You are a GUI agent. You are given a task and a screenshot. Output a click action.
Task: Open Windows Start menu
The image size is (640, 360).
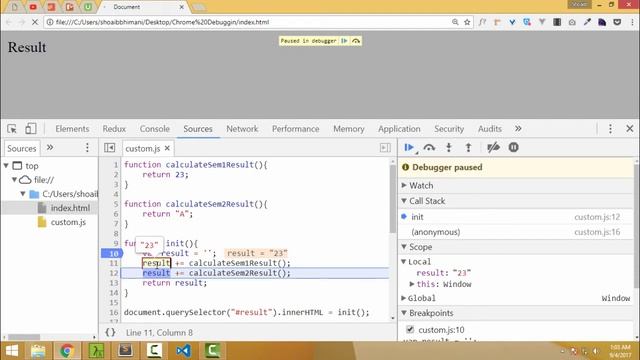[x=12, y=351]
